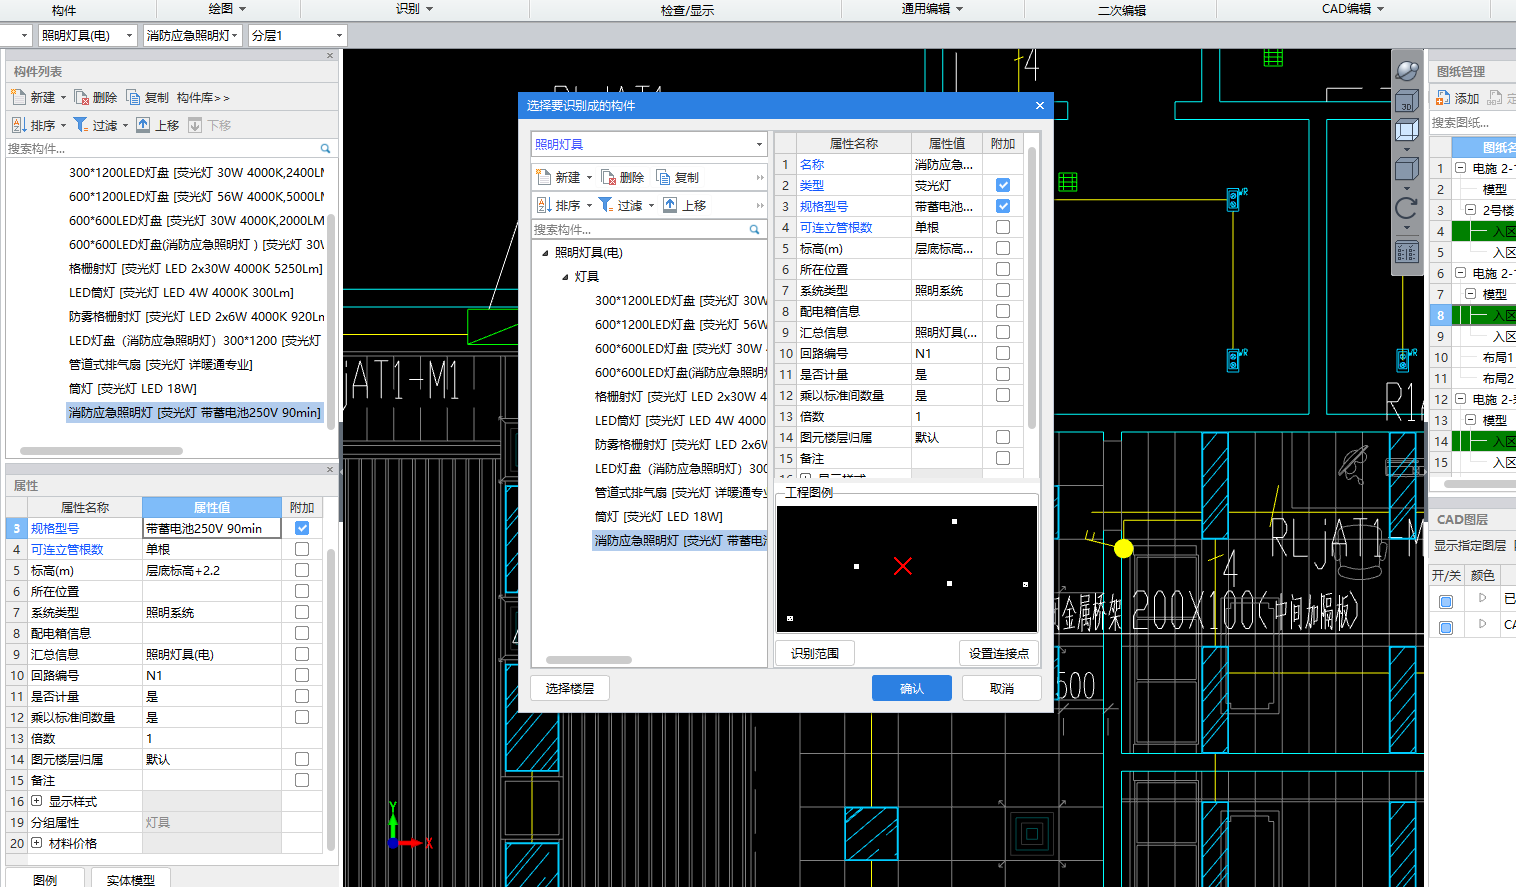This screenshot has width=1516, height=887.
Task: Click the 识别范围 button
Action: point(815,653)
